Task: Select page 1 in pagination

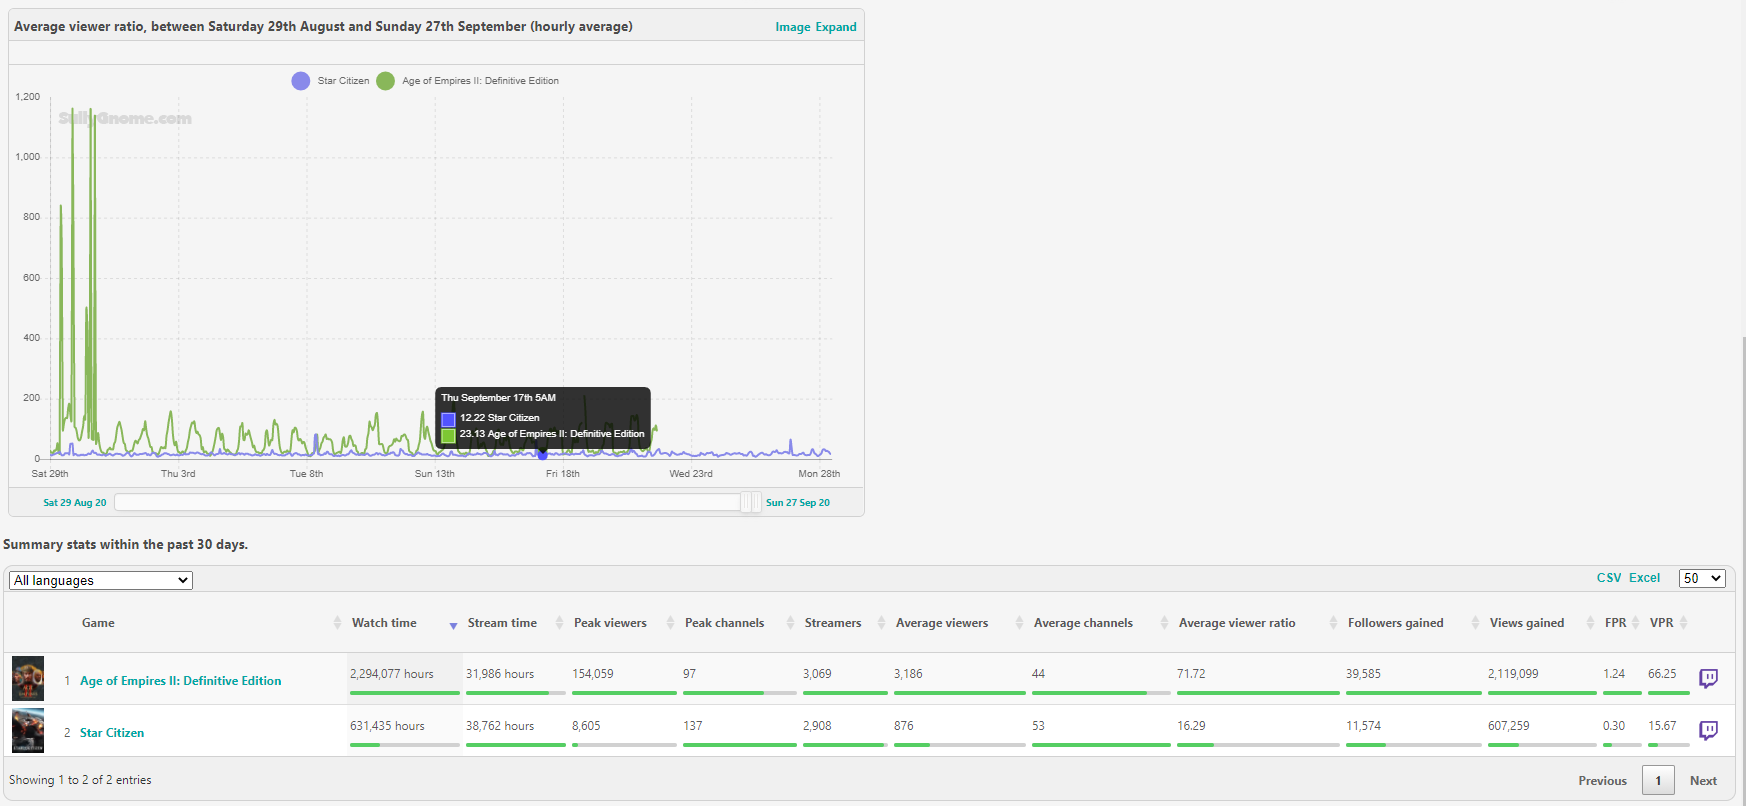Action: click(x=1658, y=781)
